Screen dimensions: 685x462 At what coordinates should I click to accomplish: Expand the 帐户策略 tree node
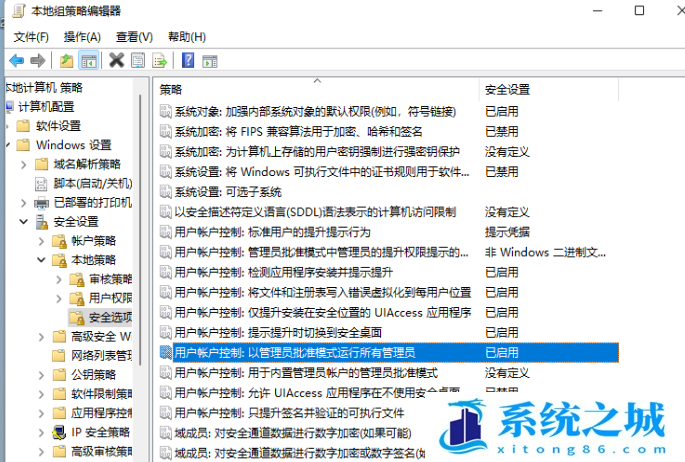point(39,240)
